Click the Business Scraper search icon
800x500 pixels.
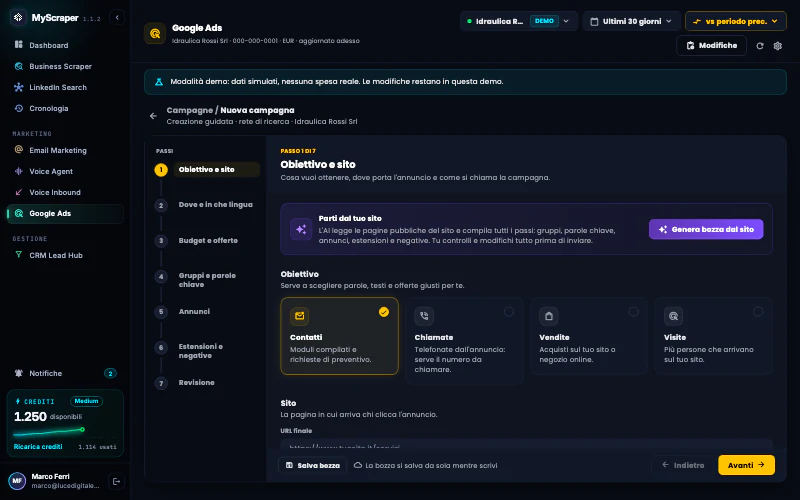pyautogui.click(x=19, y=66)
